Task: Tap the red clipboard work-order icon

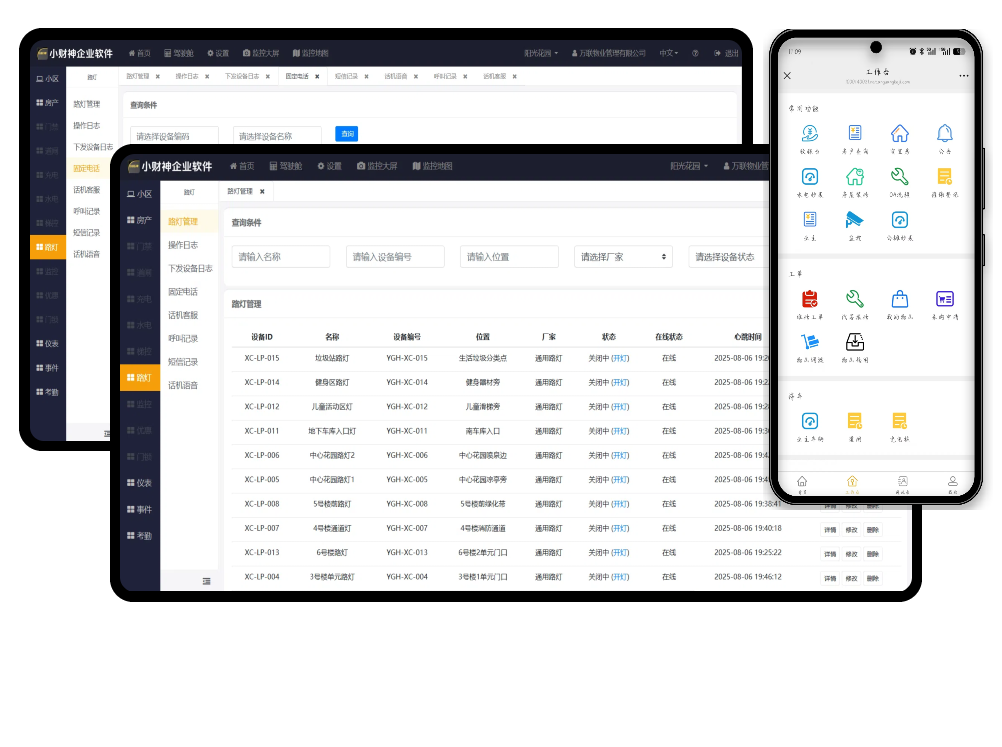Action: tap(810, 299)
